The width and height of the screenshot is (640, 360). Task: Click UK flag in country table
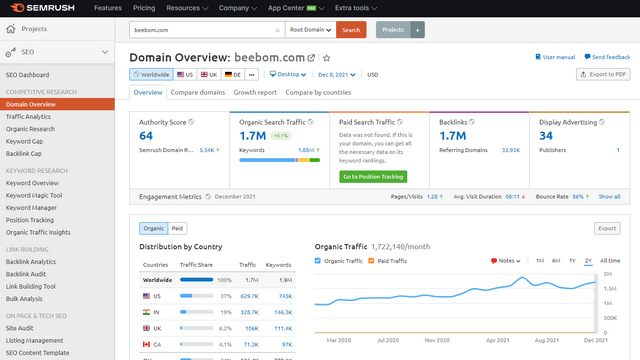pyautogui.click(x=146, y=328)
